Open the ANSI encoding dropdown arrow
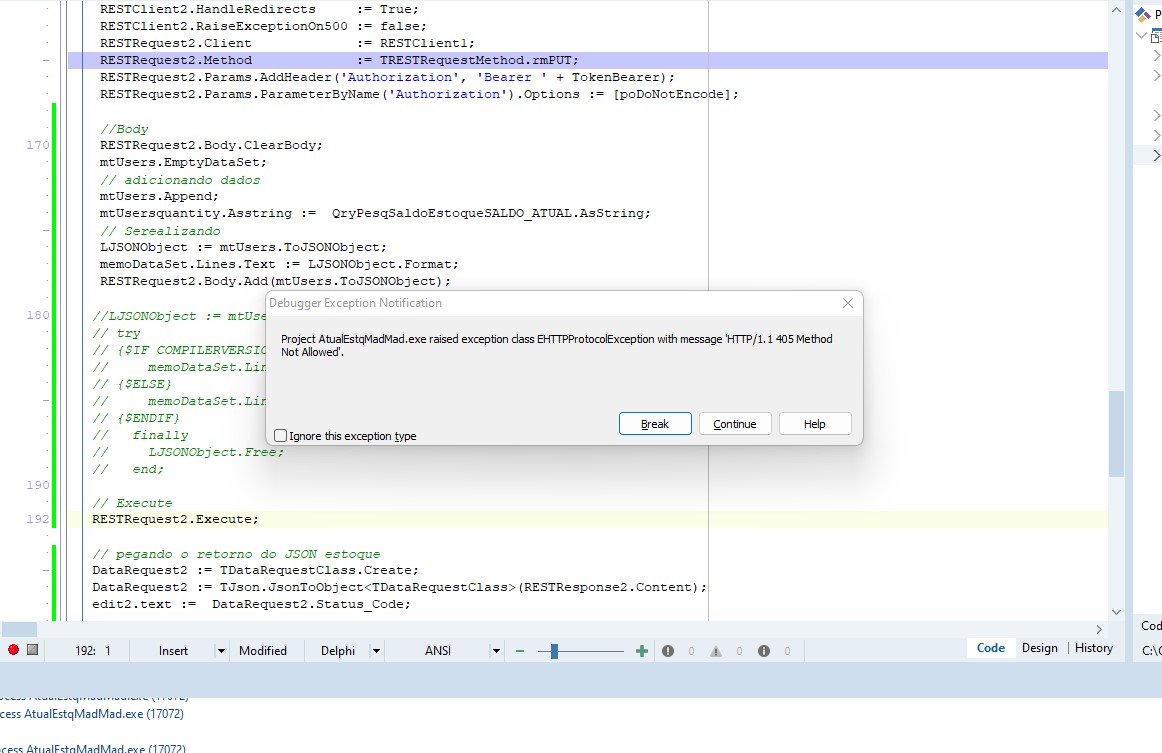This screenshot has height=753, width=1162. (496, 651)
